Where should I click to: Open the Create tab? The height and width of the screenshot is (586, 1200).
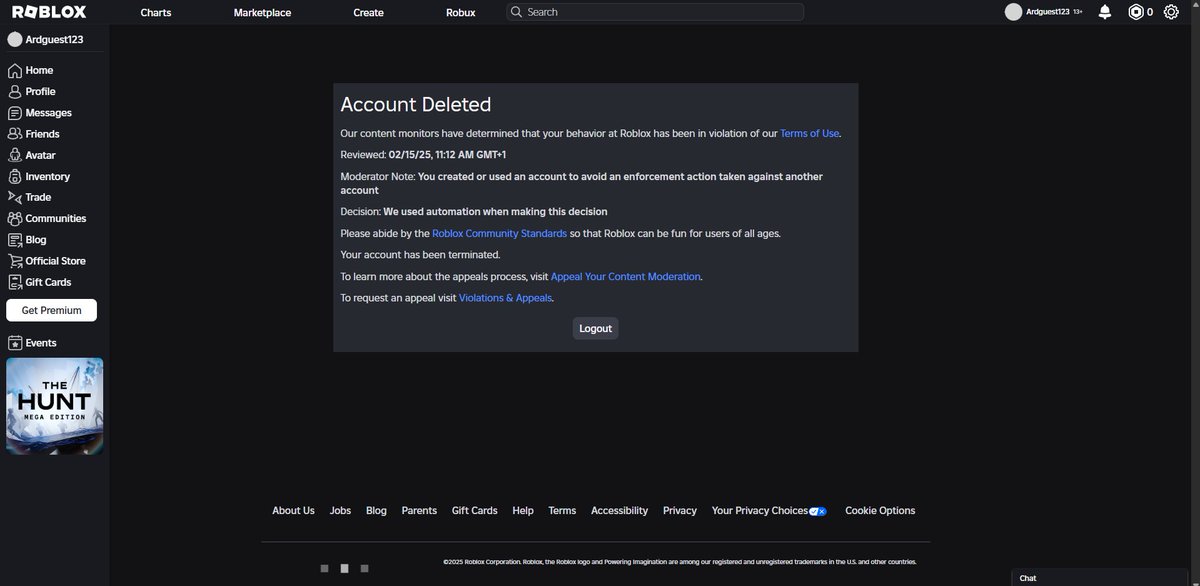pos(368,12)
